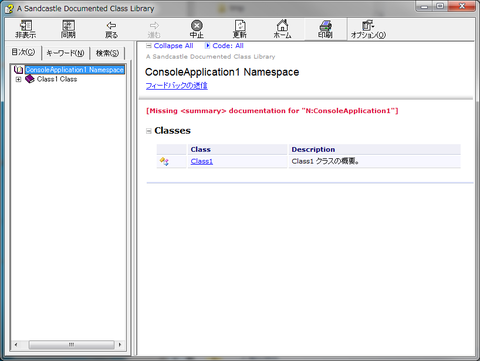
Task: Collapse the Classes section
Action: 149,131
